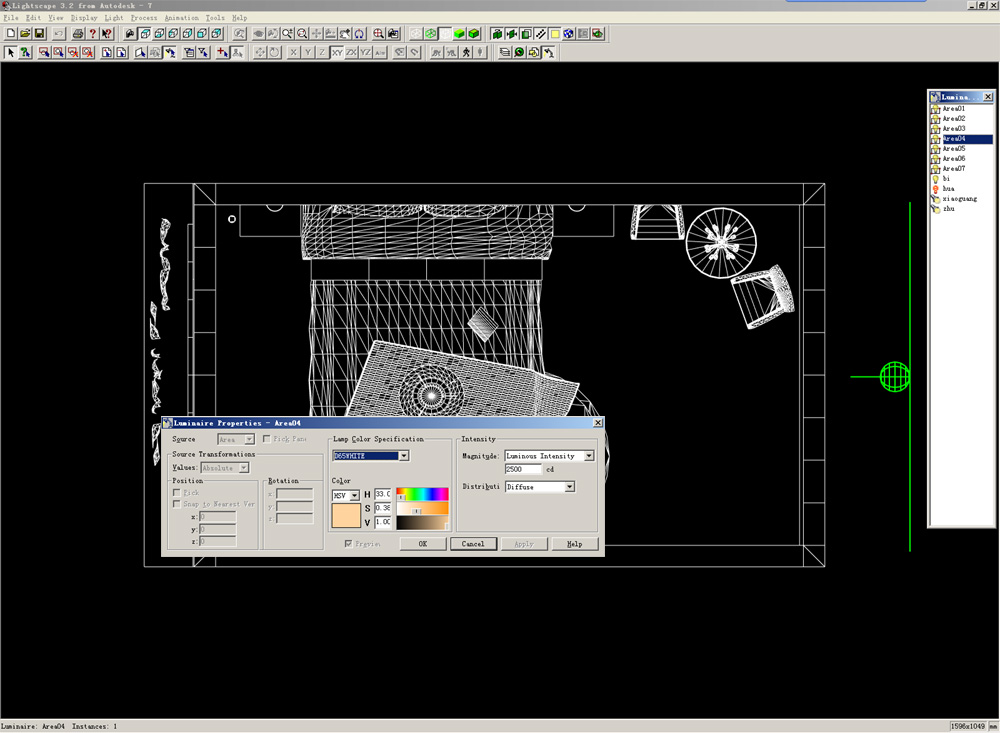
Task: Click the XY plane constraint button
Action: pyautogui.click(x=338, y=52)
